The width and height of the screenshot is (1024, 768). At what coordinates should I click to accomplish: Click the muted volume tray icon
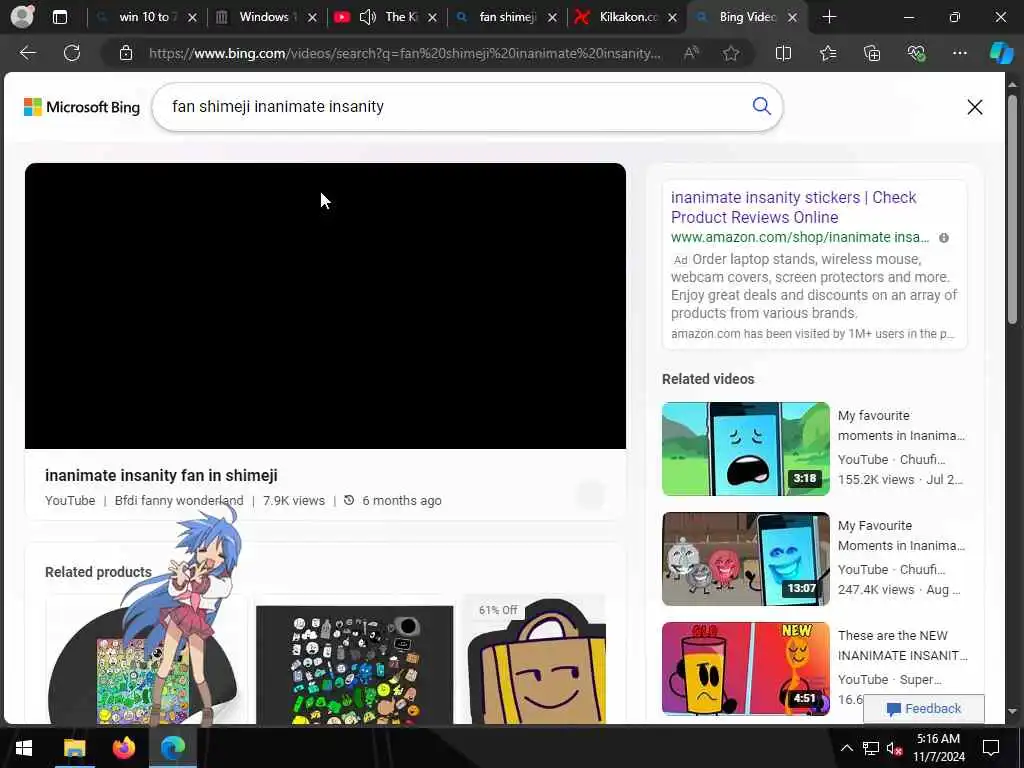(x=894, y=748)
